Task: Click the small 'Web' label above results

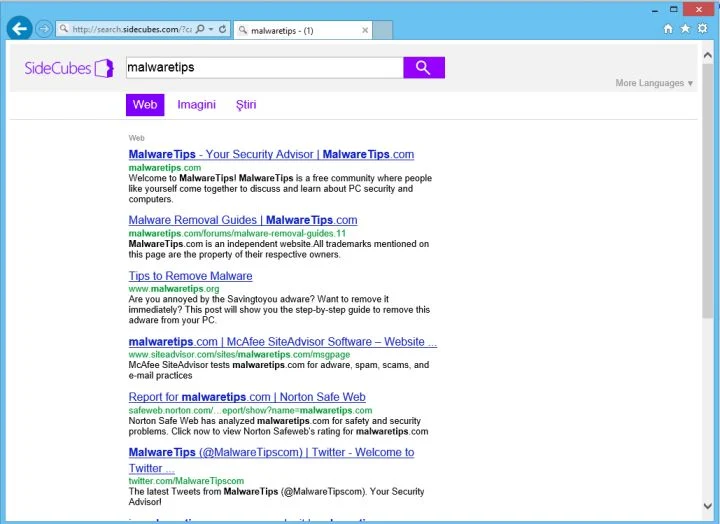Action: click(136, 138)
